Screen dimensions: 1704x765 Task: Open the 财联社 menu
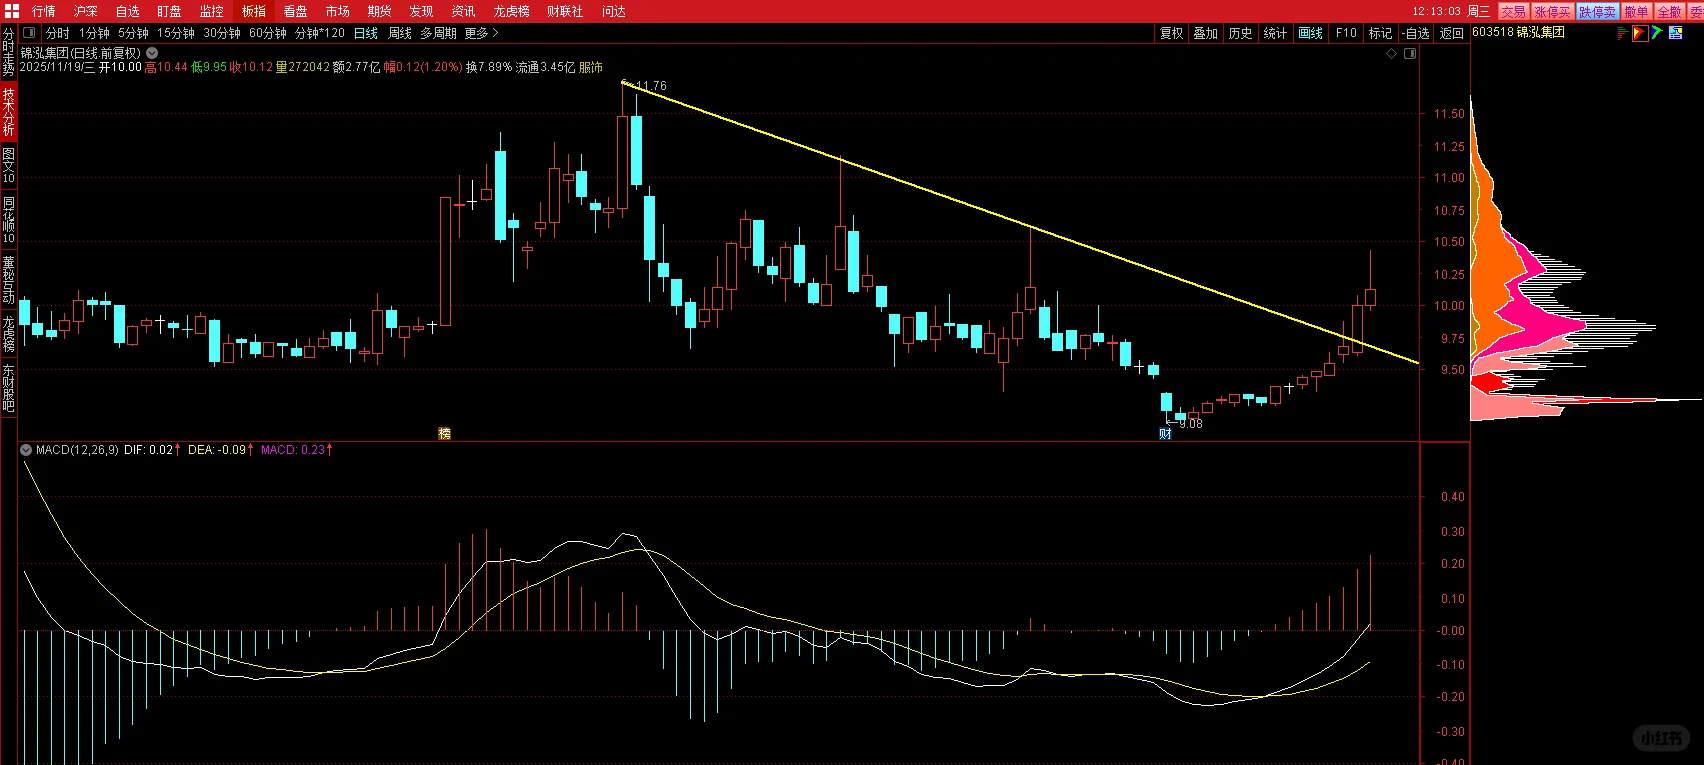[x=565, y=11]
